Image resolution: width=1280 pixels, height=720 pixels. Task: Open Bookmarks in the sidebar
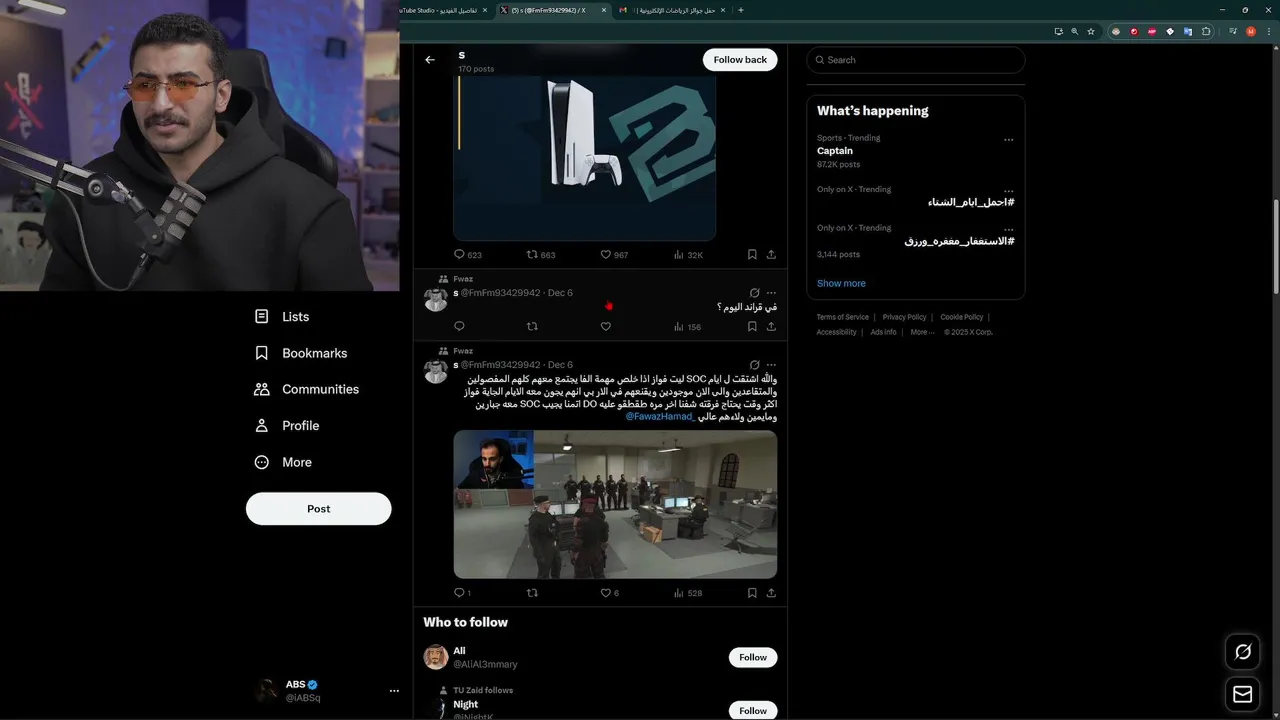point(301,353)
